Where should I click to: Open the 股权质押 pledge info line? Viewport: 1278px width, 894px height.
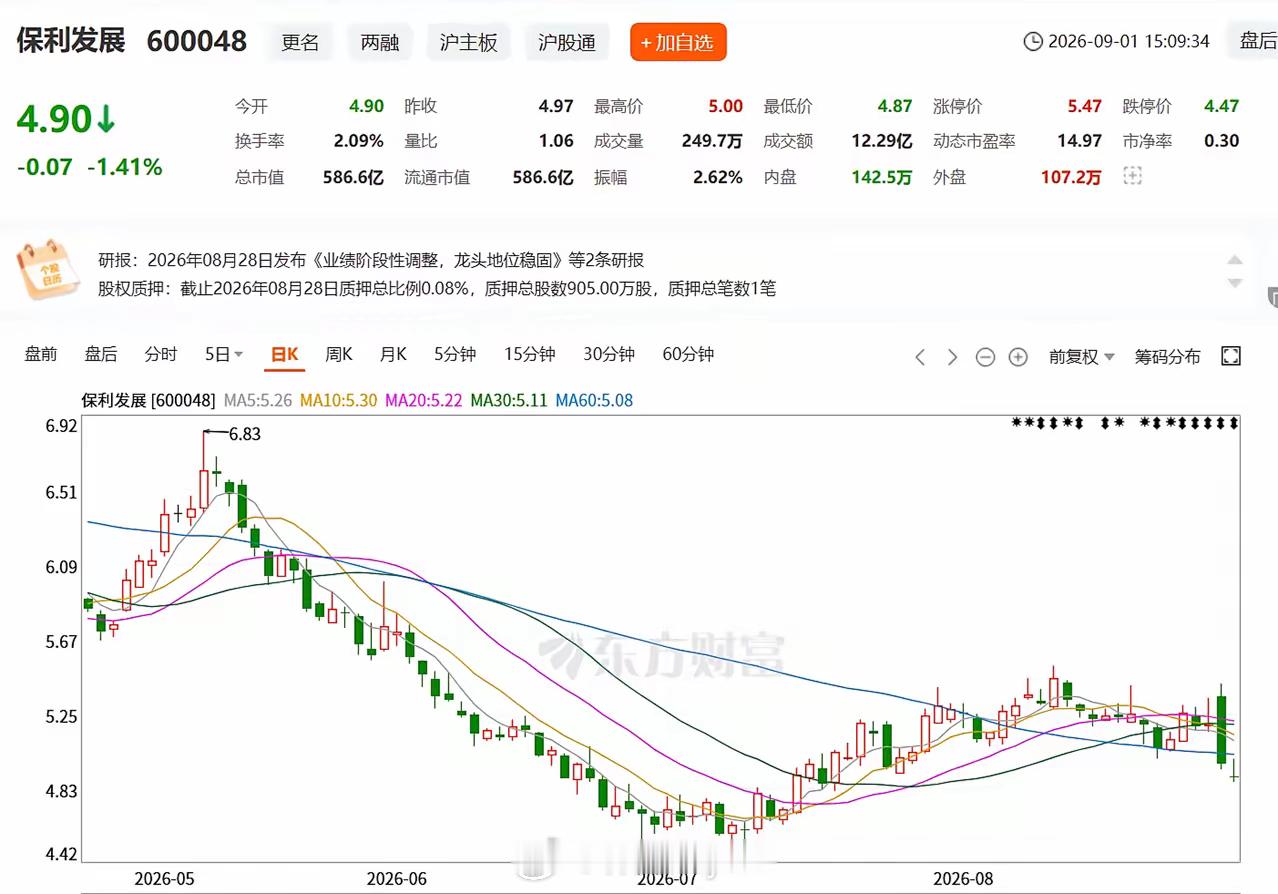point(437,289)
